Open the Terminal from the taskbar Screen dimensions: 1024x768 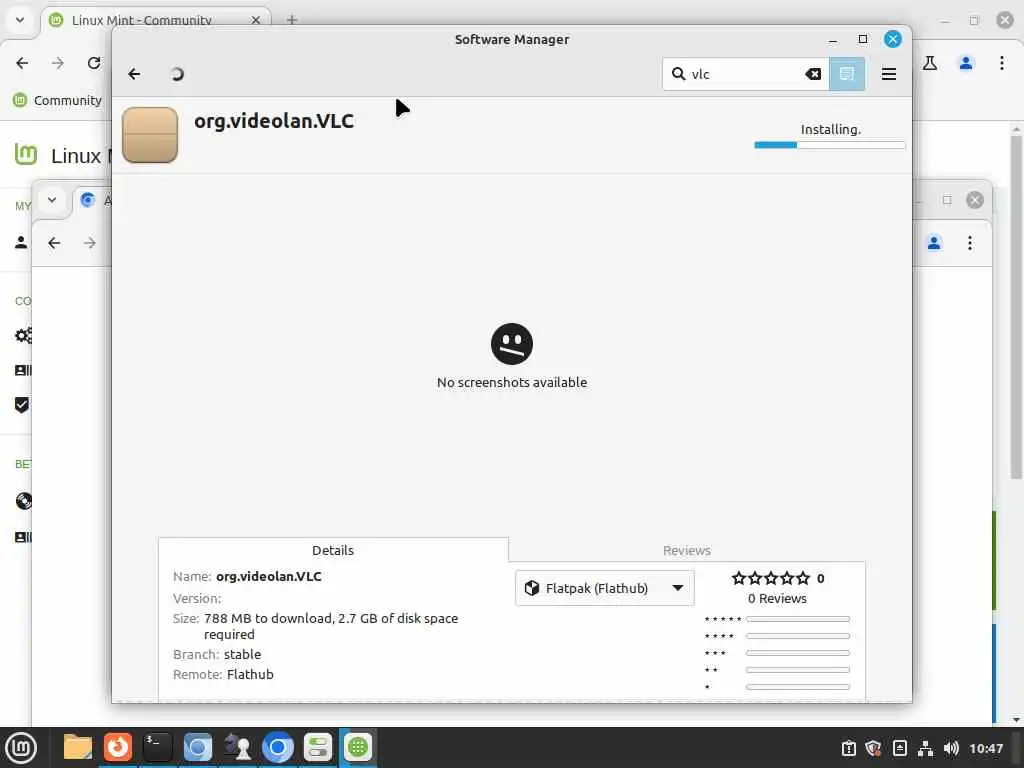point(157,747)
